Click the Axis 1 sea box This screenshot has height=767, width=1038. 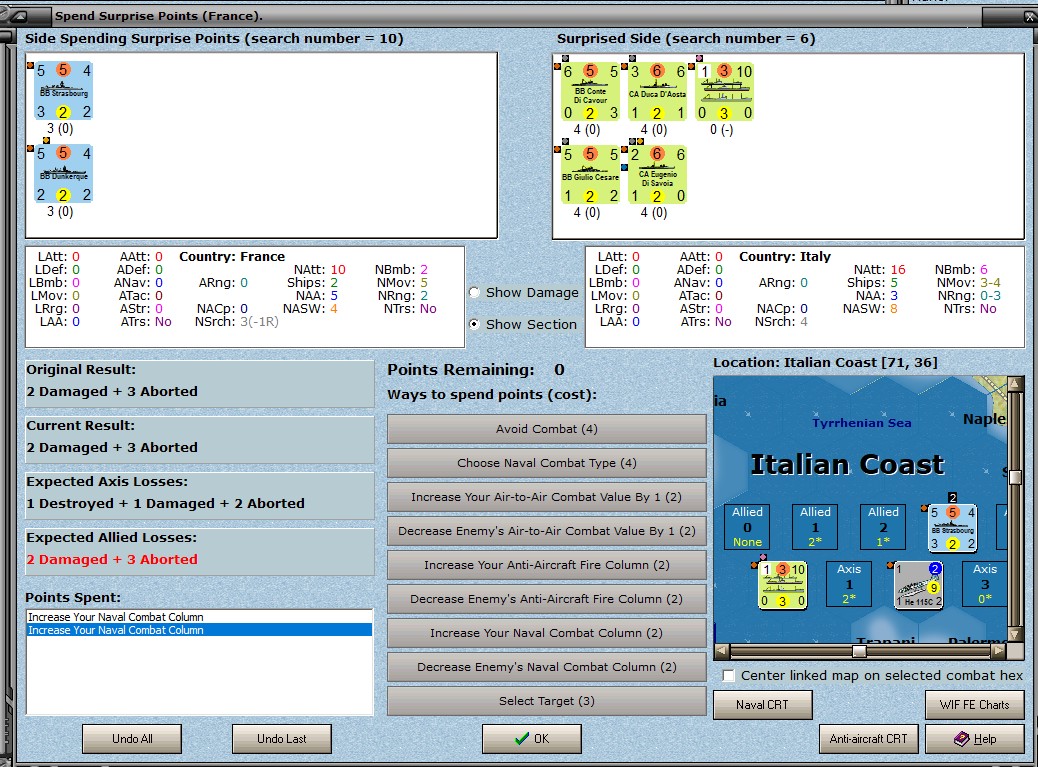(x=849, y=584)
